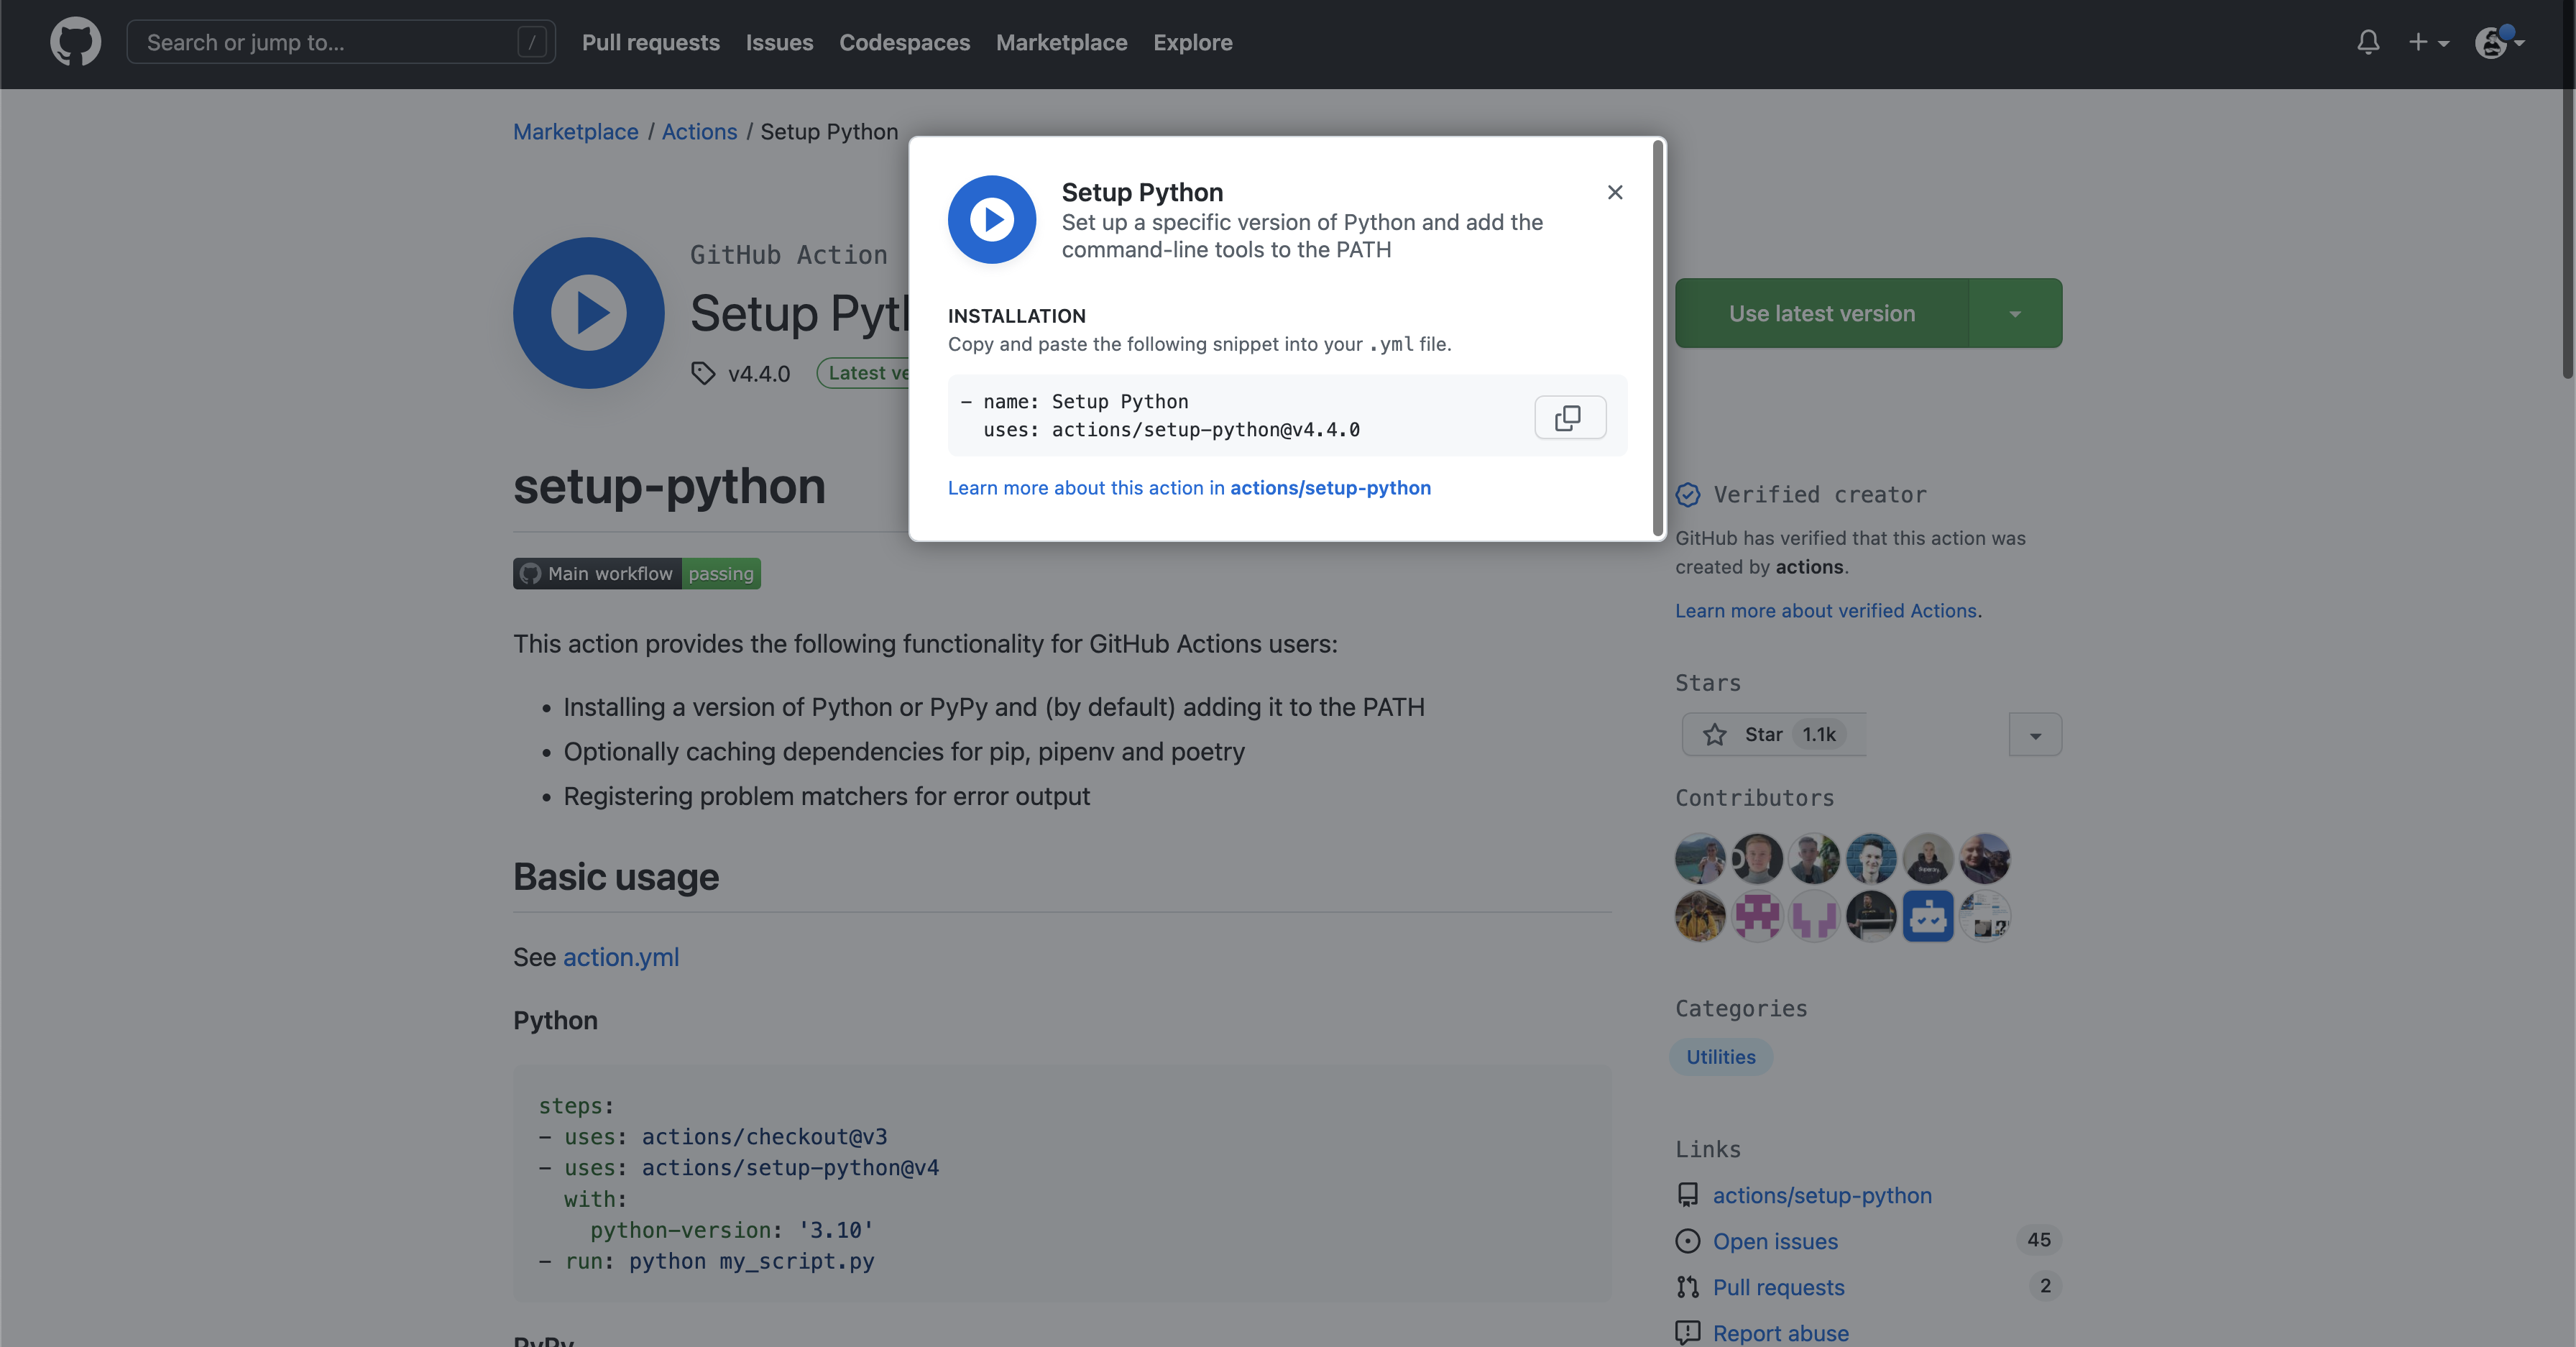This screenshot has width=2576, height=1347.
Task: Click the Setup Python play icon in dialog
Action: [992, 220]
